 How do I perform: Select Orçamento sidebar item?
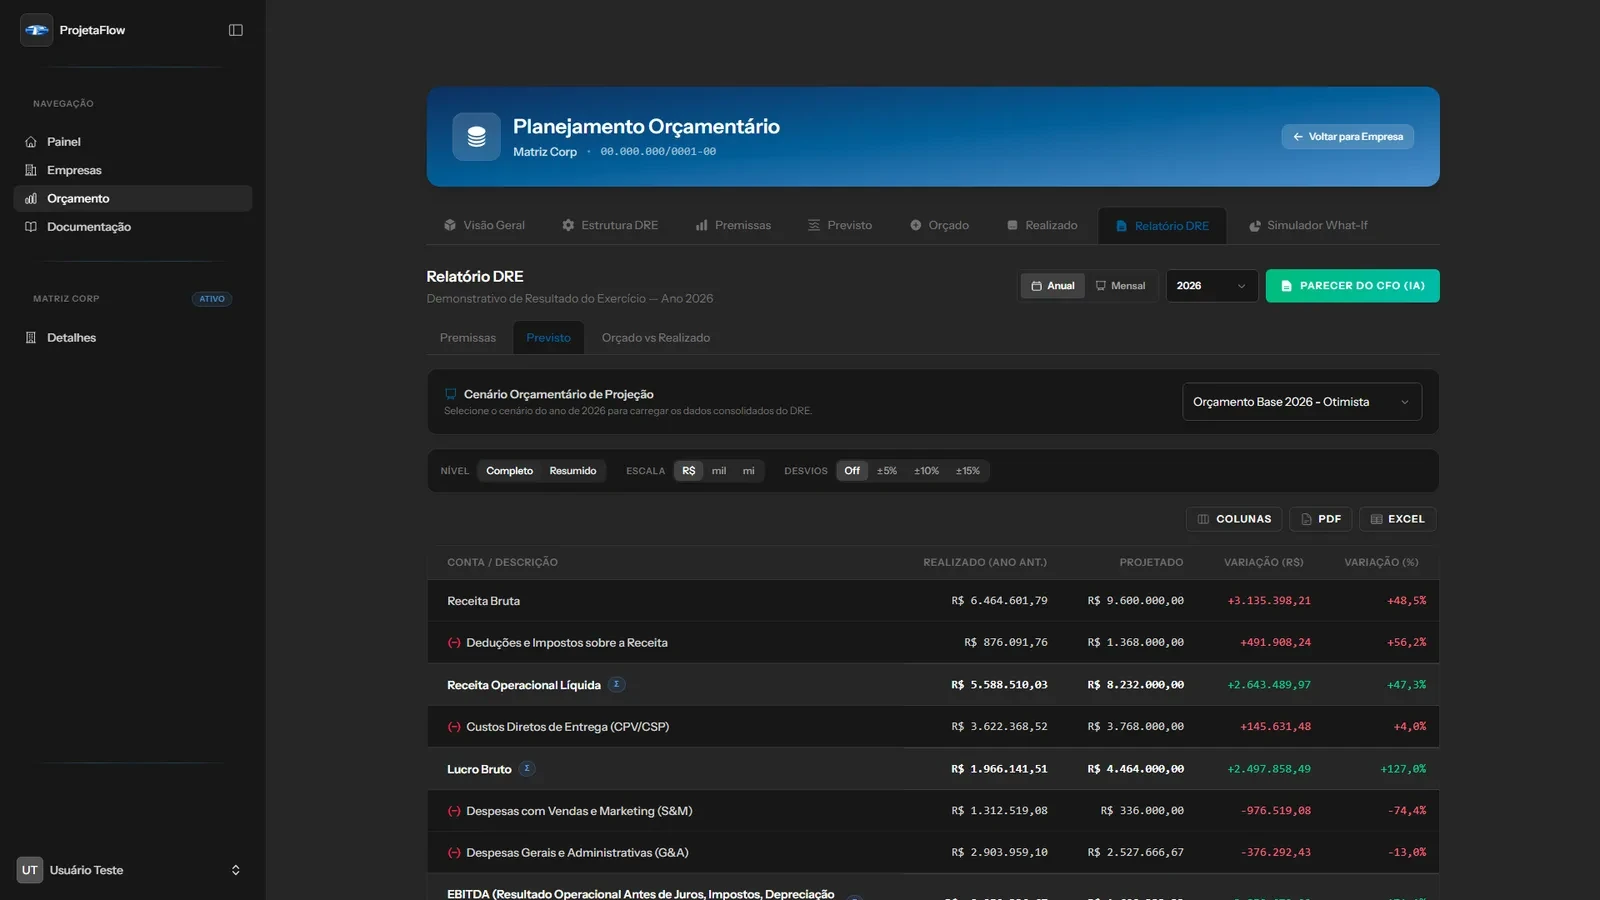coord(133,198)
